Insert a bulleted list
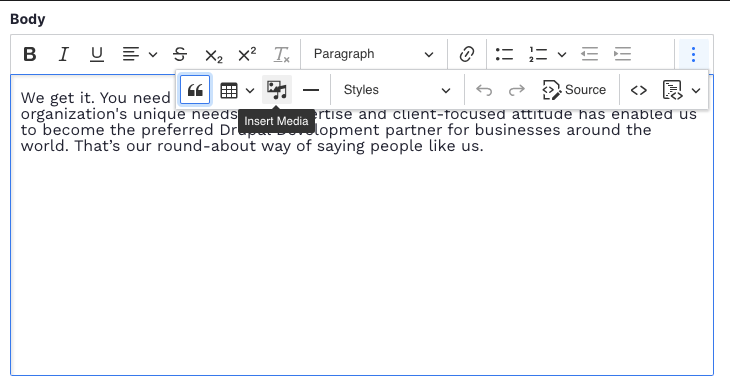The width and height of the screenshot is (730, 384). 504,54
